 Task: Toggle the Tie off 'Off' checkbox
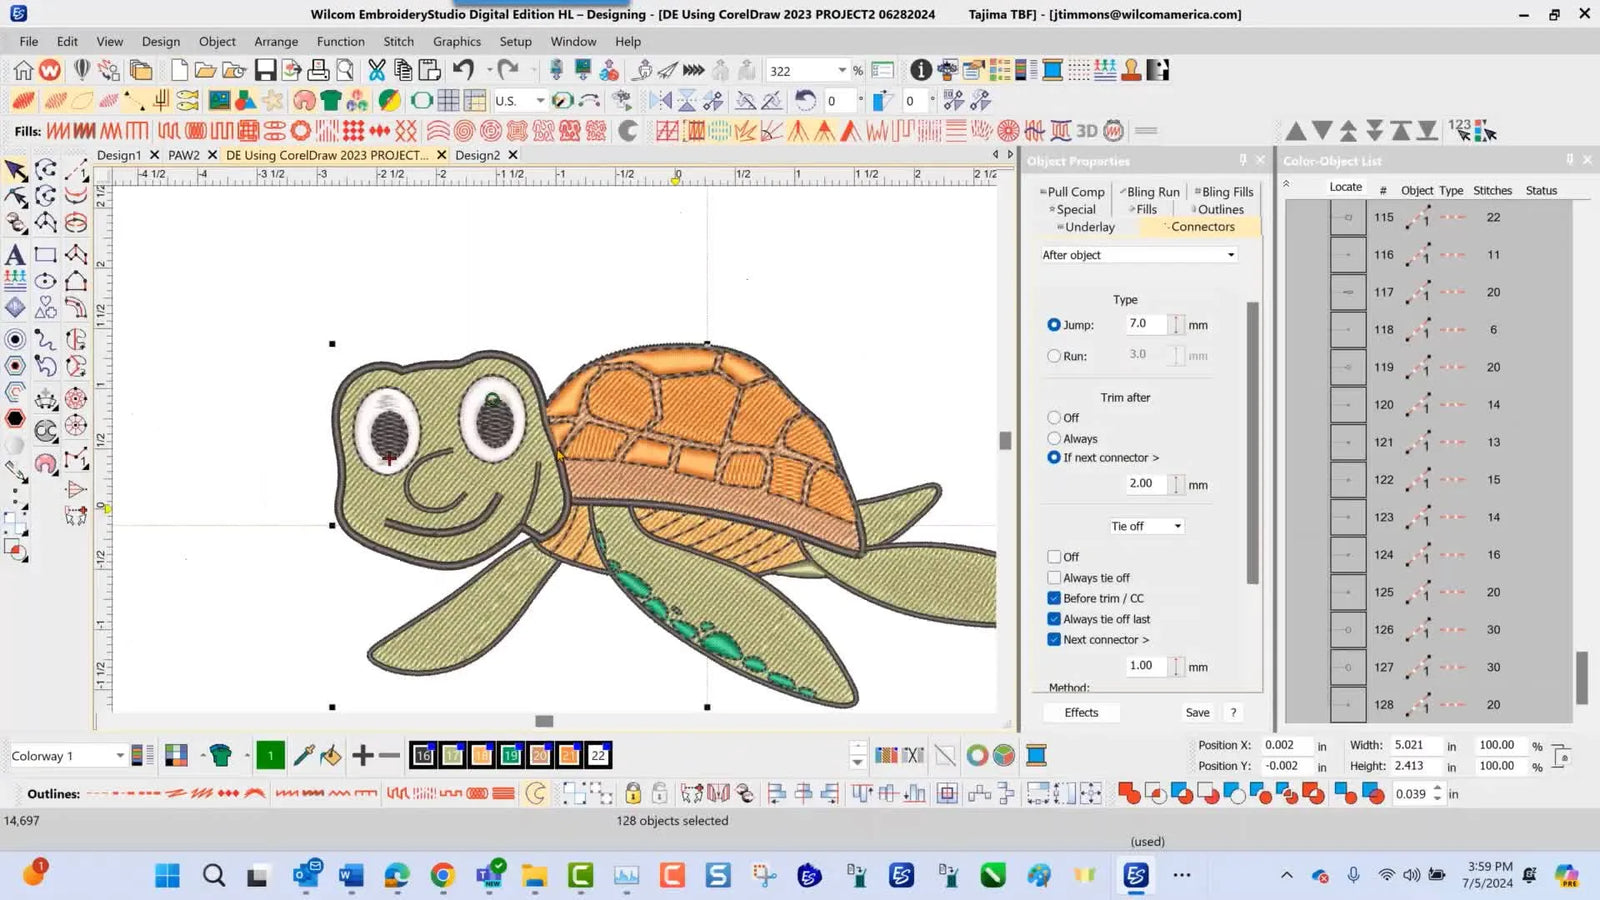click(x=1054, y=557)
